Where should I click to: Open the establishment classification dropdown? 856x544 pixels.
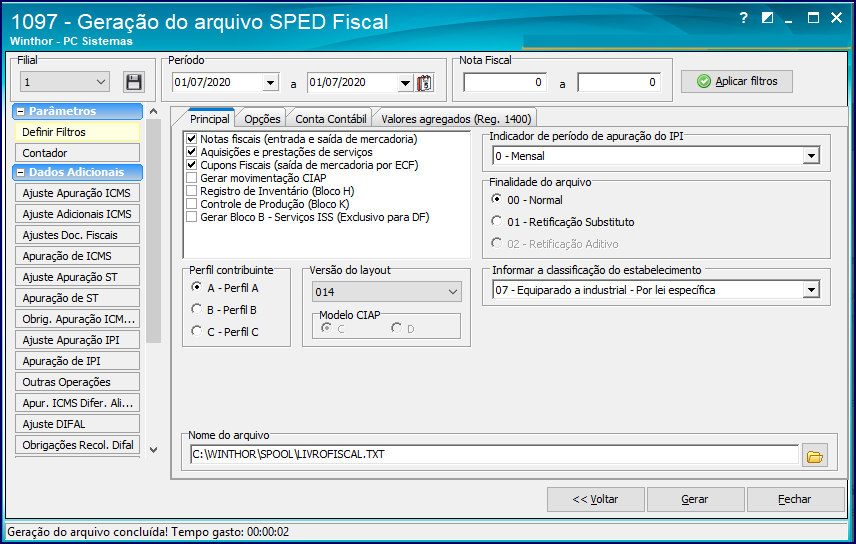coord(811,289)
